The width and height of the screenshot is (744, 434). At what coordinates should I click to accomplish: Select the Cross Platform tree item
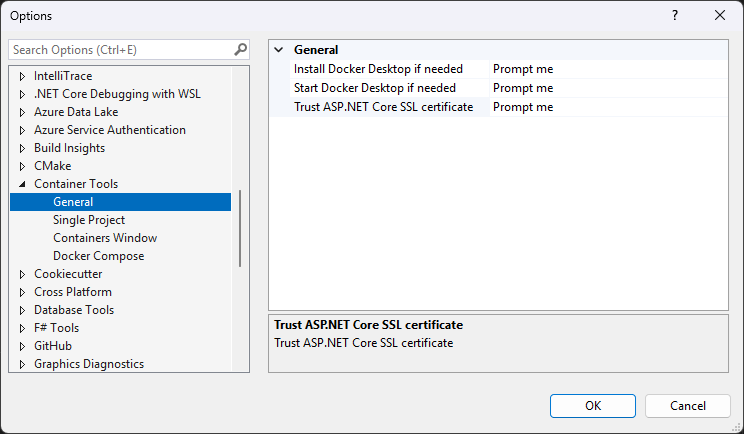coord(73,292)
